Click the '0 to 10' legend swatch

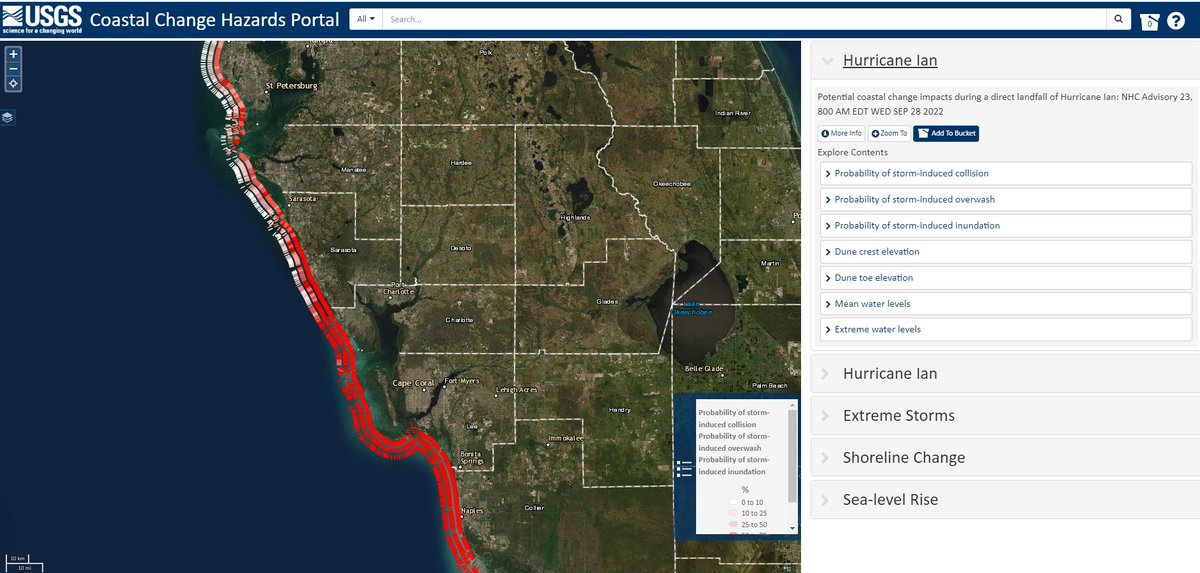tap(732, 501)
